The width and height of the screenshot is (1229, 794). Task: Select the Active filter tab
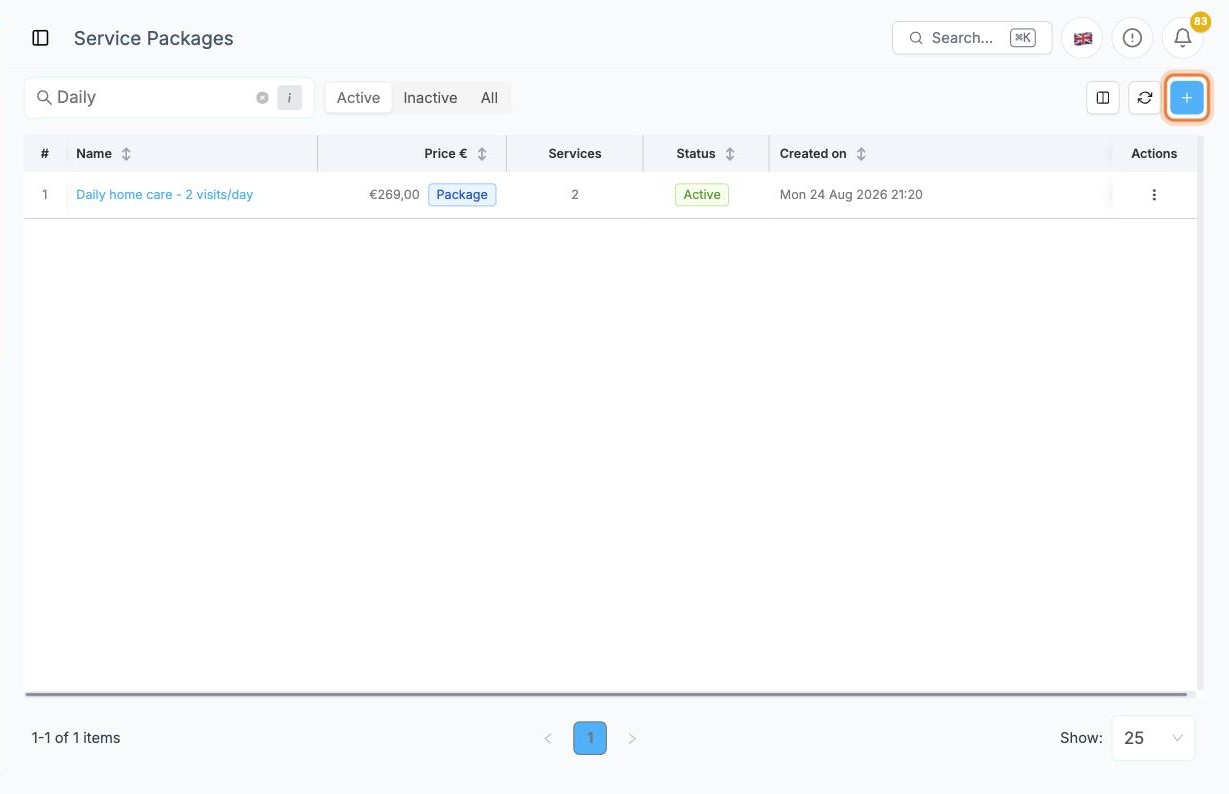point(358,98)
